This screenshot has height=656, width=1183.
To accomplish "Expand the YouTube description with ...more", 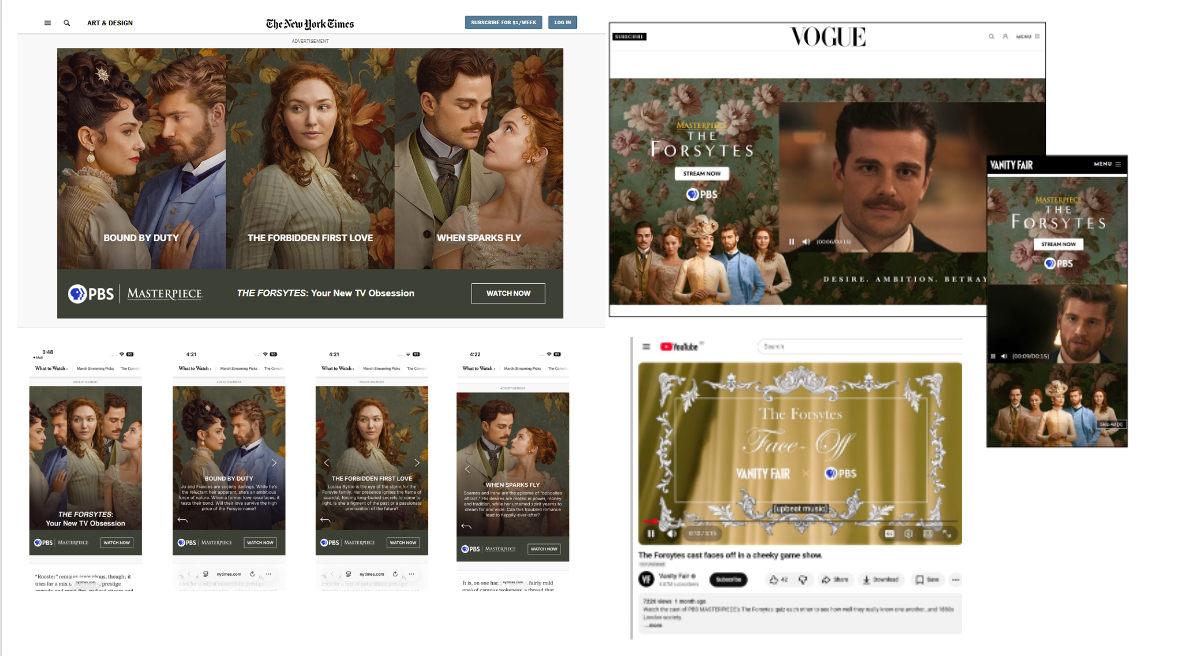I will click(653, 625).
